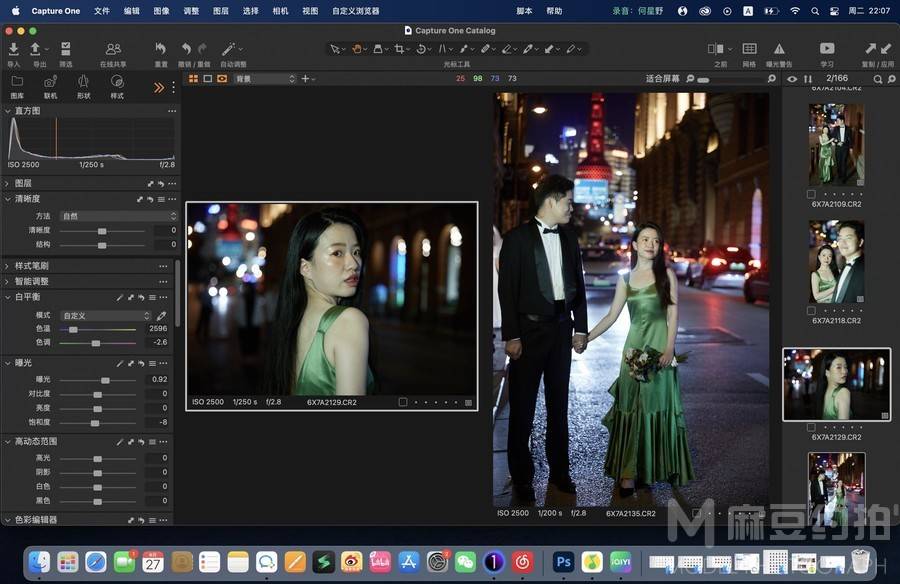900x584 pixels.
Task: Open the 样式笔刷 panel three-dots options
Action: pyautogui.click(x=164, y=266)
